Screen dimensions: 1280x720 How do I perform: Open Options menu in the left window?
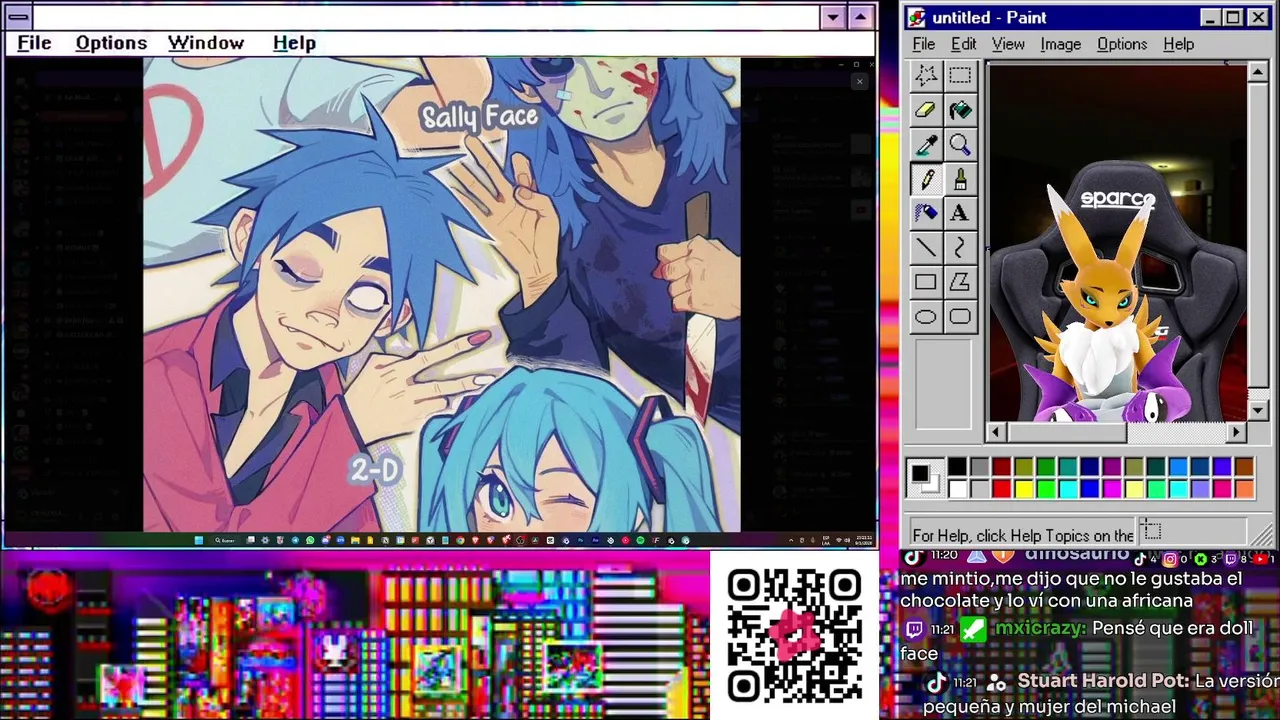click(x=111, y=43)
